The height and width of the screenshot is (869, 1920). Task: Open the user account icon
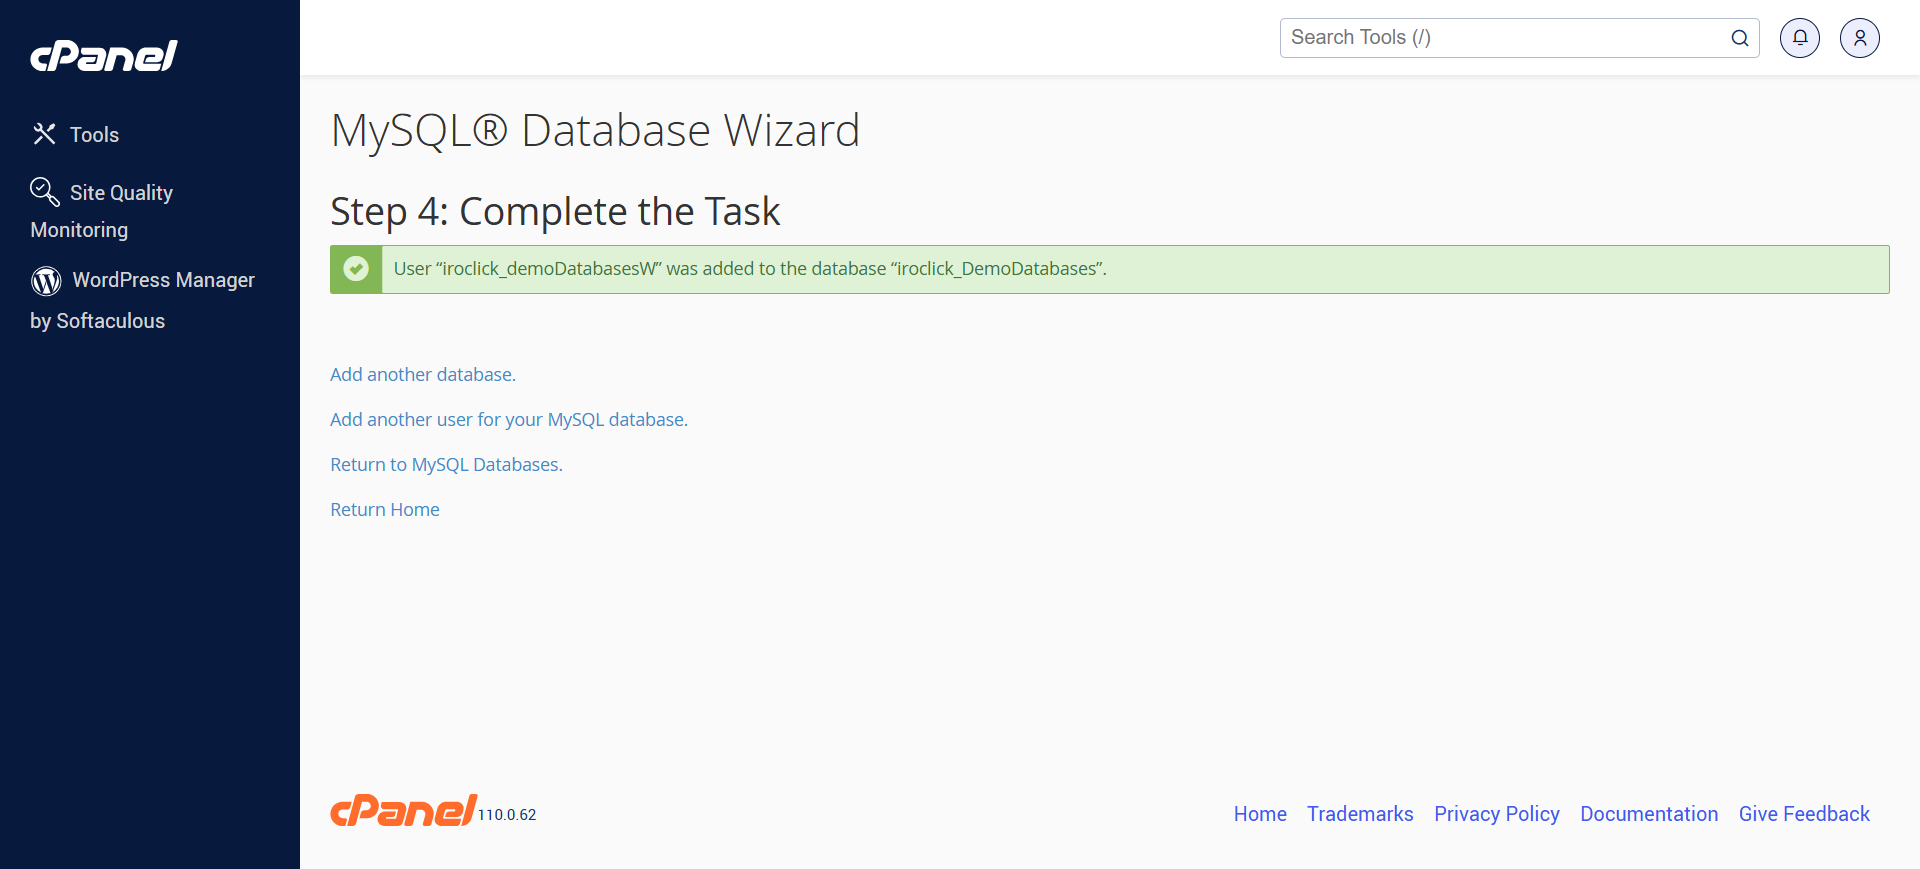pyautogui.click(x=1859, y=38)
